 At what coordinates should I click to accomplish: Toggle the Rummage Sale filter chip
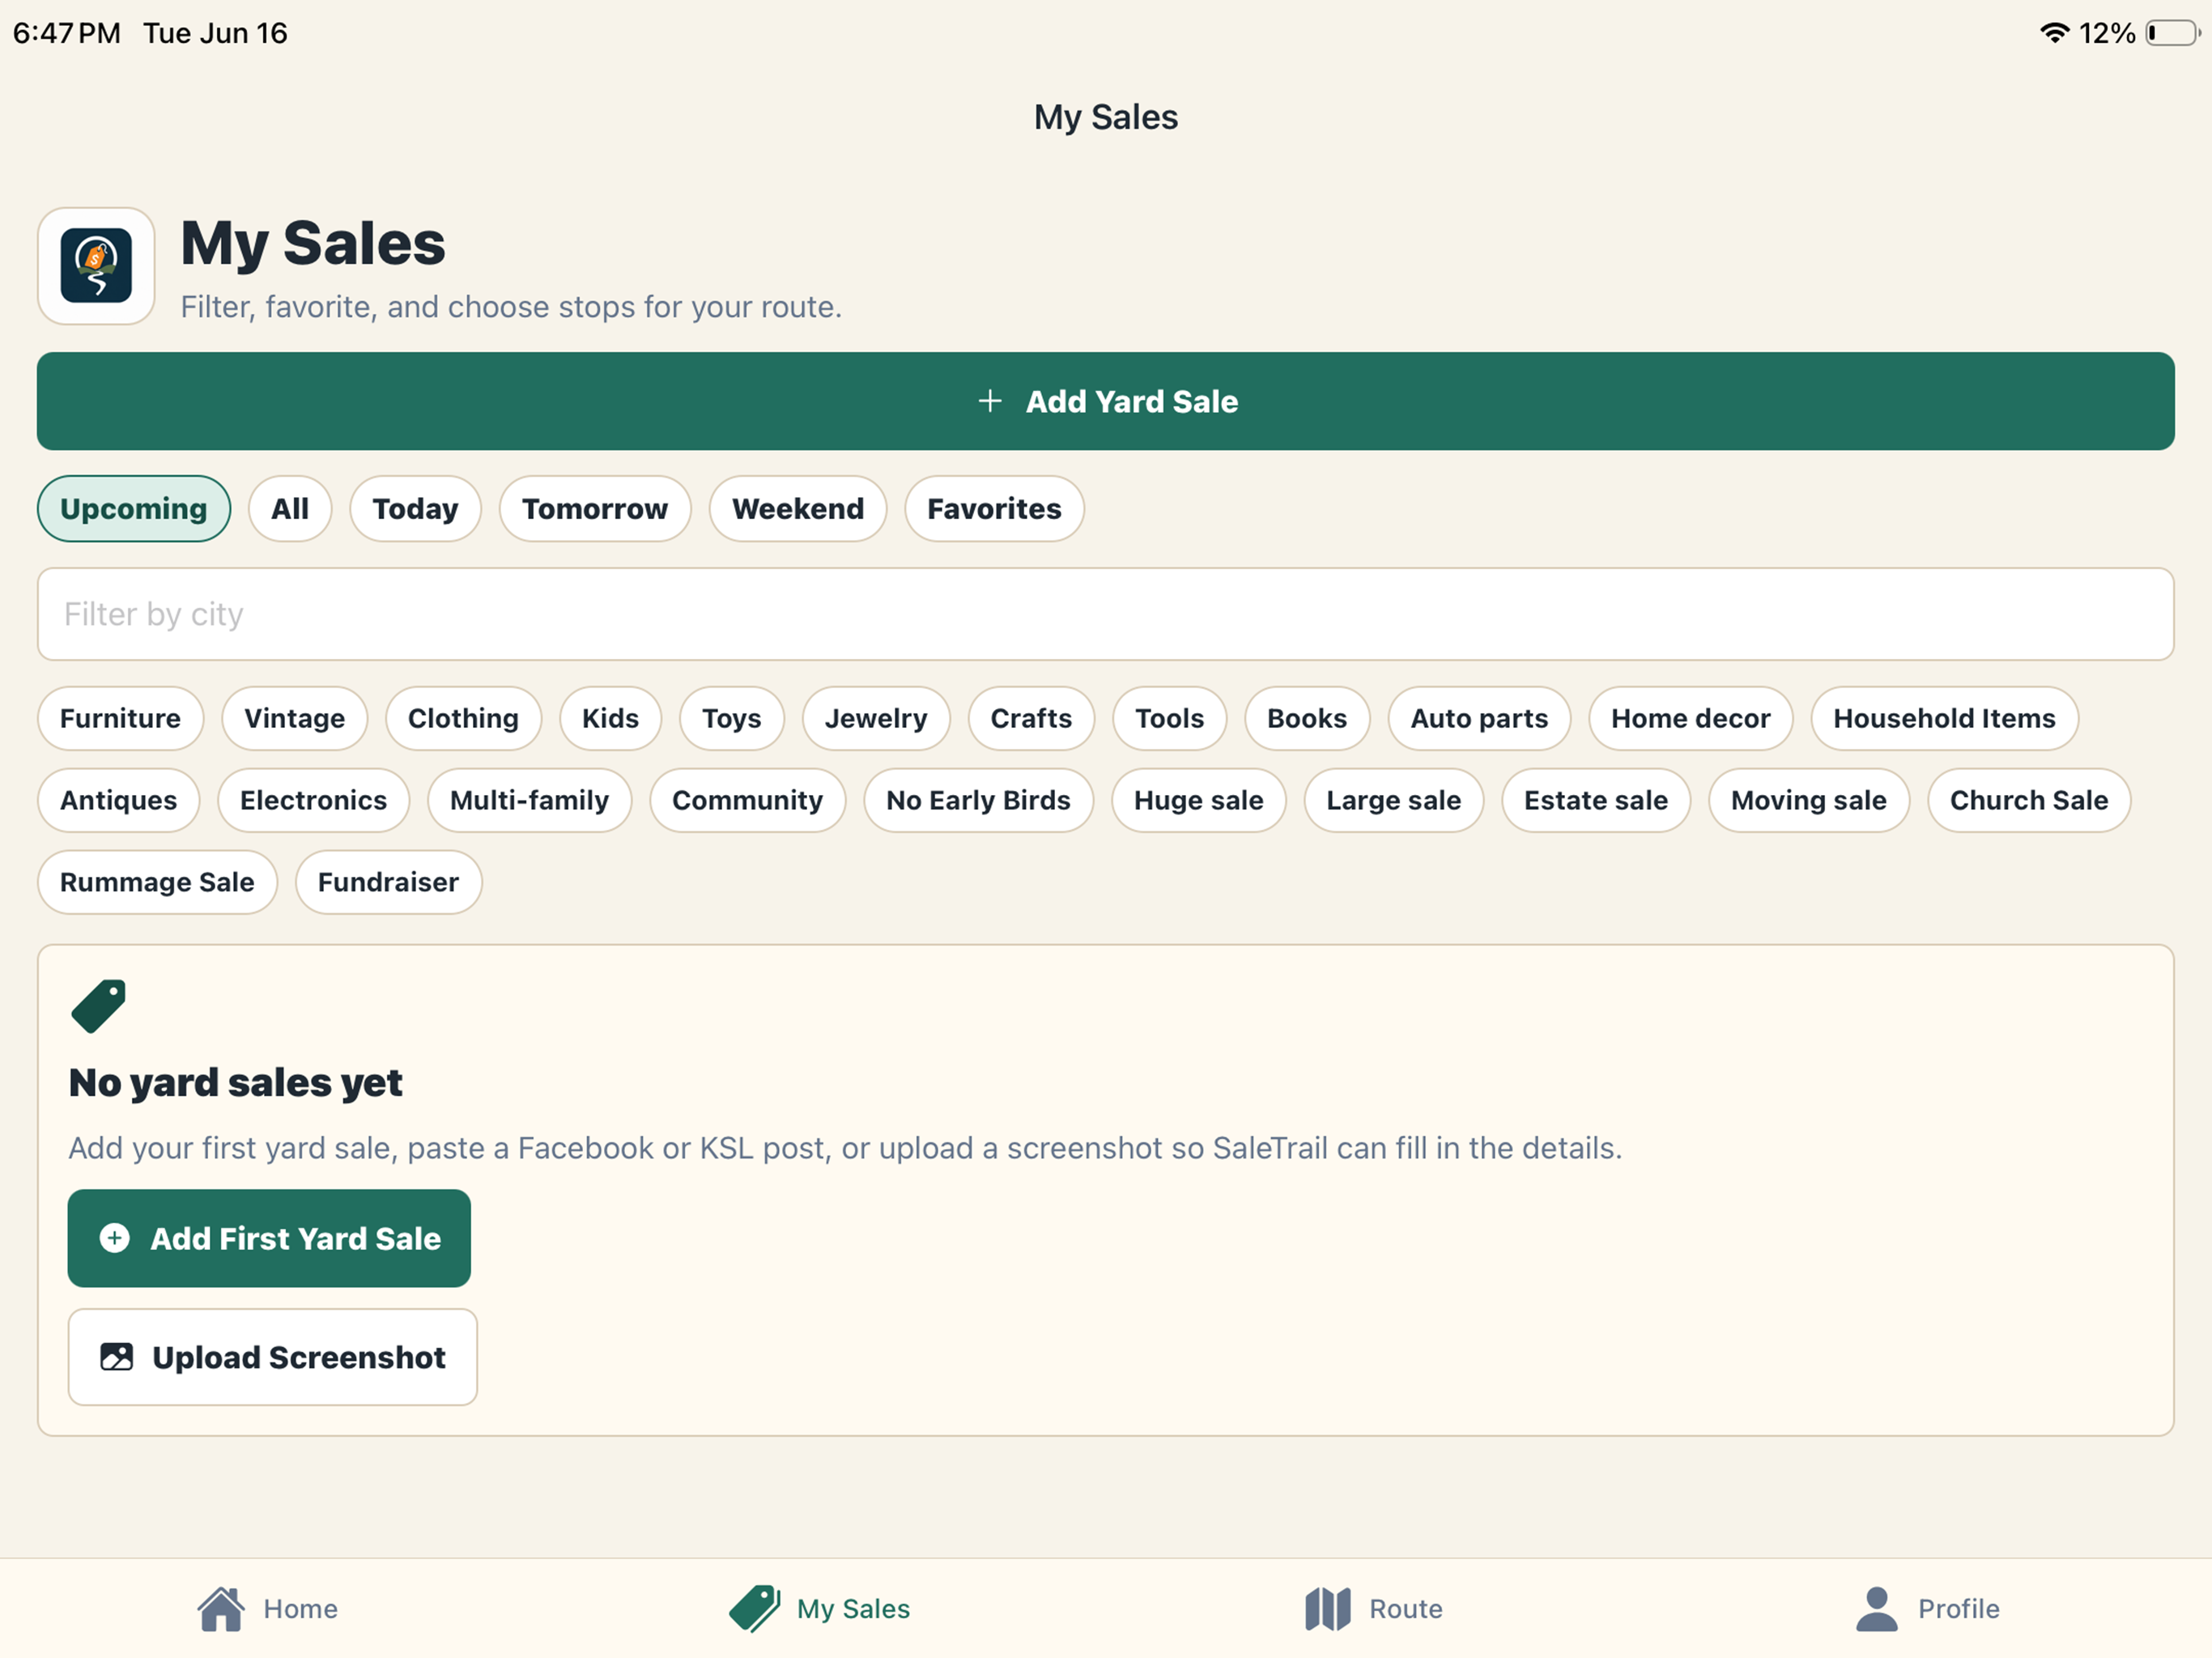point(157,882)
